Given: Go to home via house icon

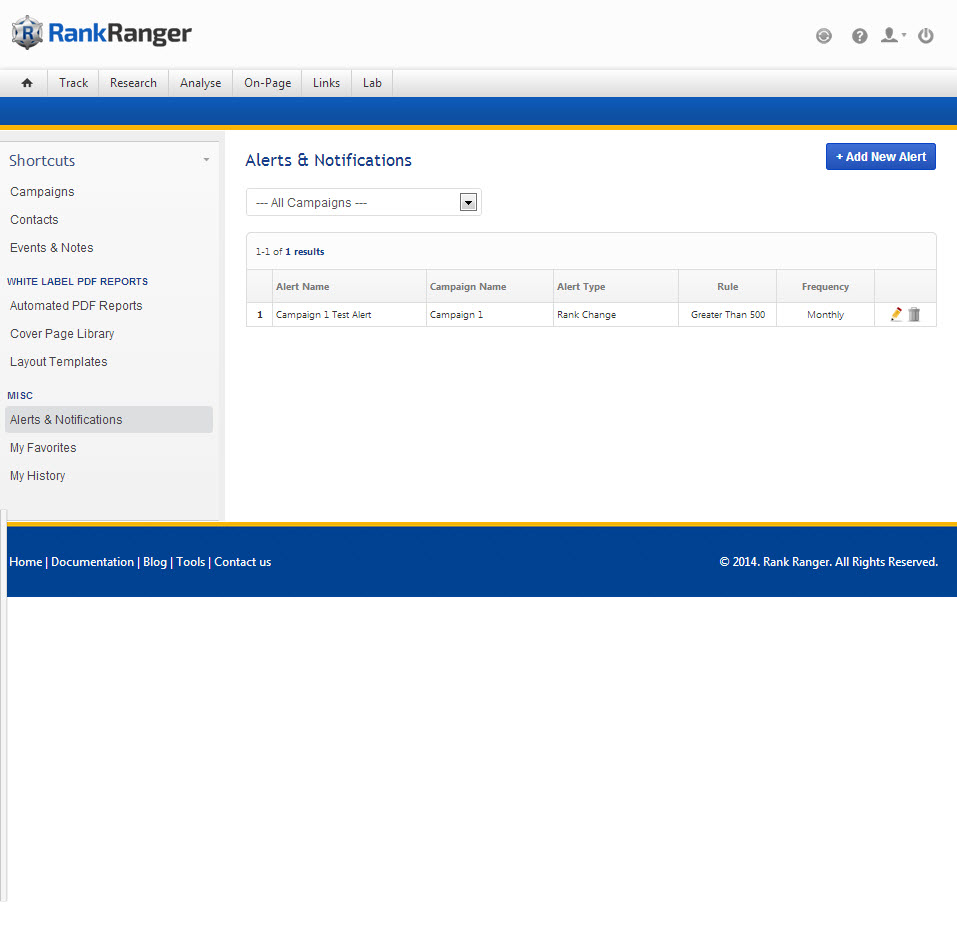Looking at the screenshot, I should pos(27,83).
